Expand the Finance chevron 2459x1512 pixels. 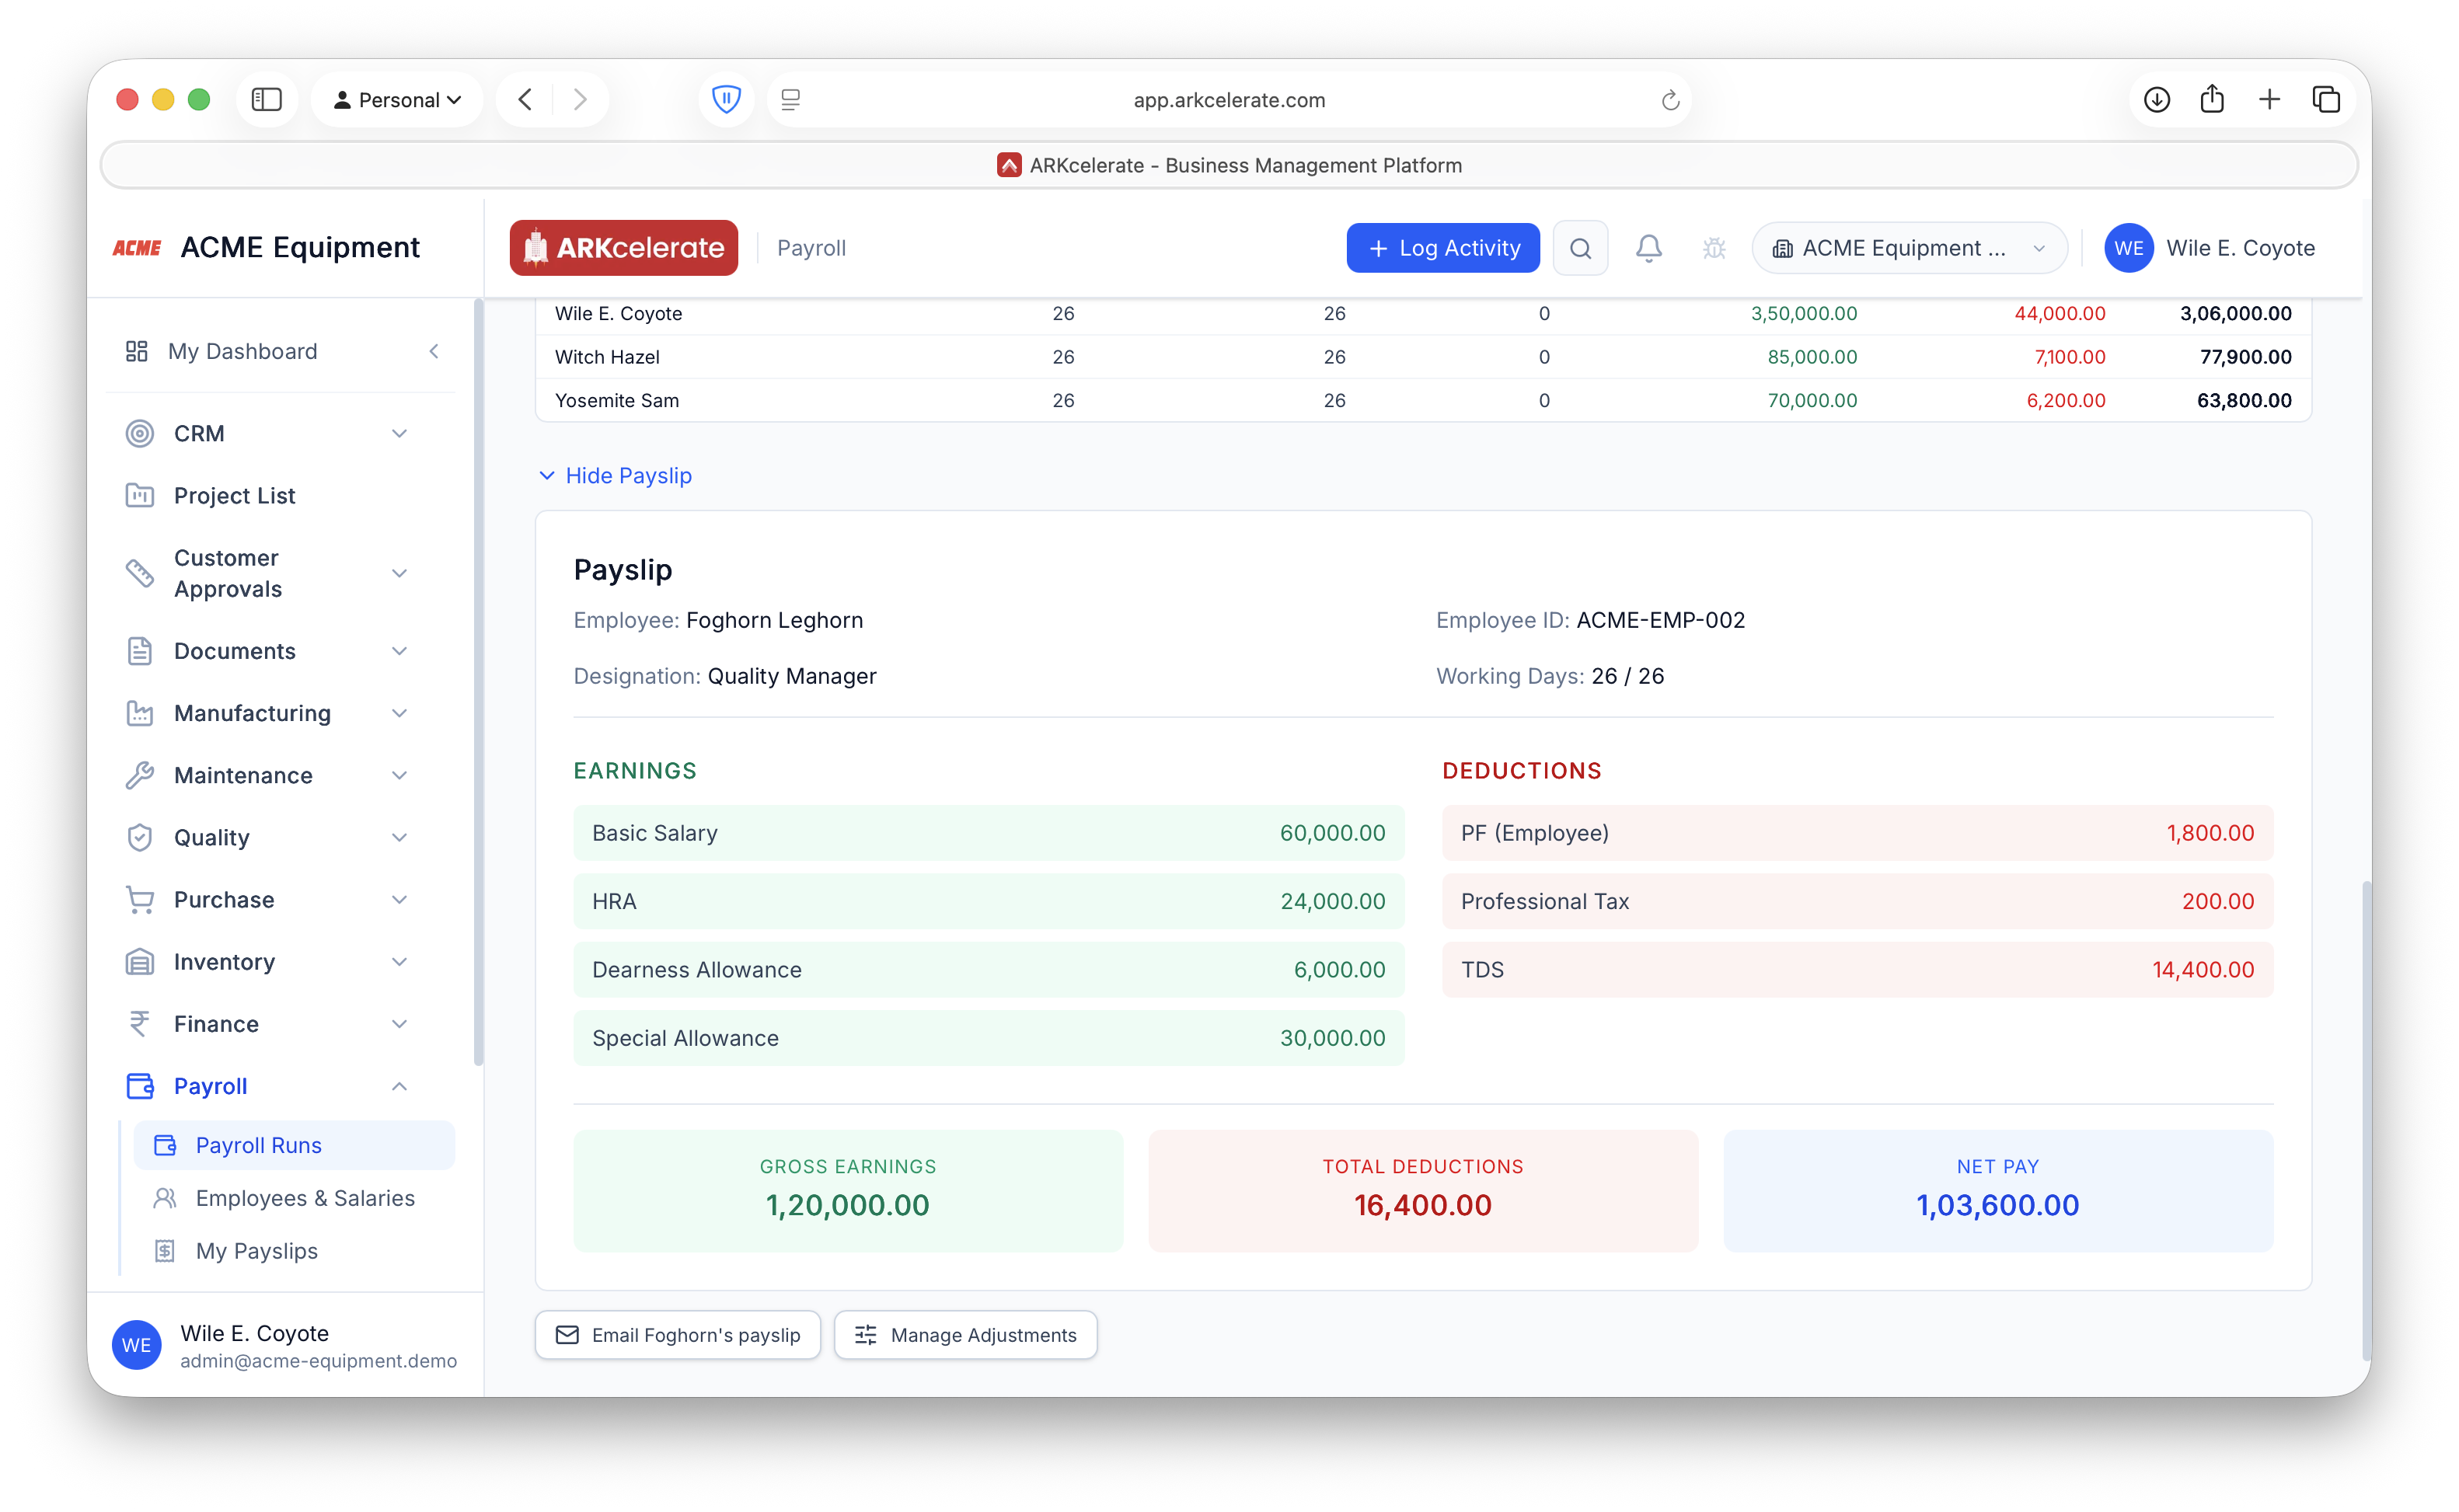click(399, 1023)
